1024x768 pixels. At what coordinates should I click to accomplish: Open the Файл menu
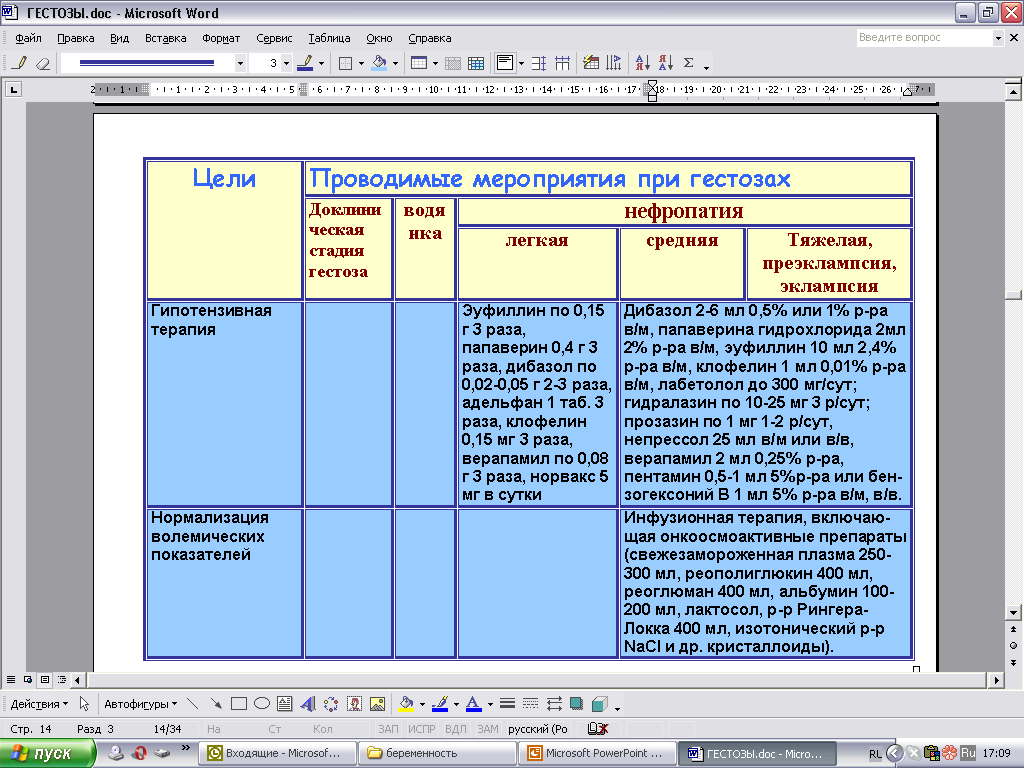28,38
